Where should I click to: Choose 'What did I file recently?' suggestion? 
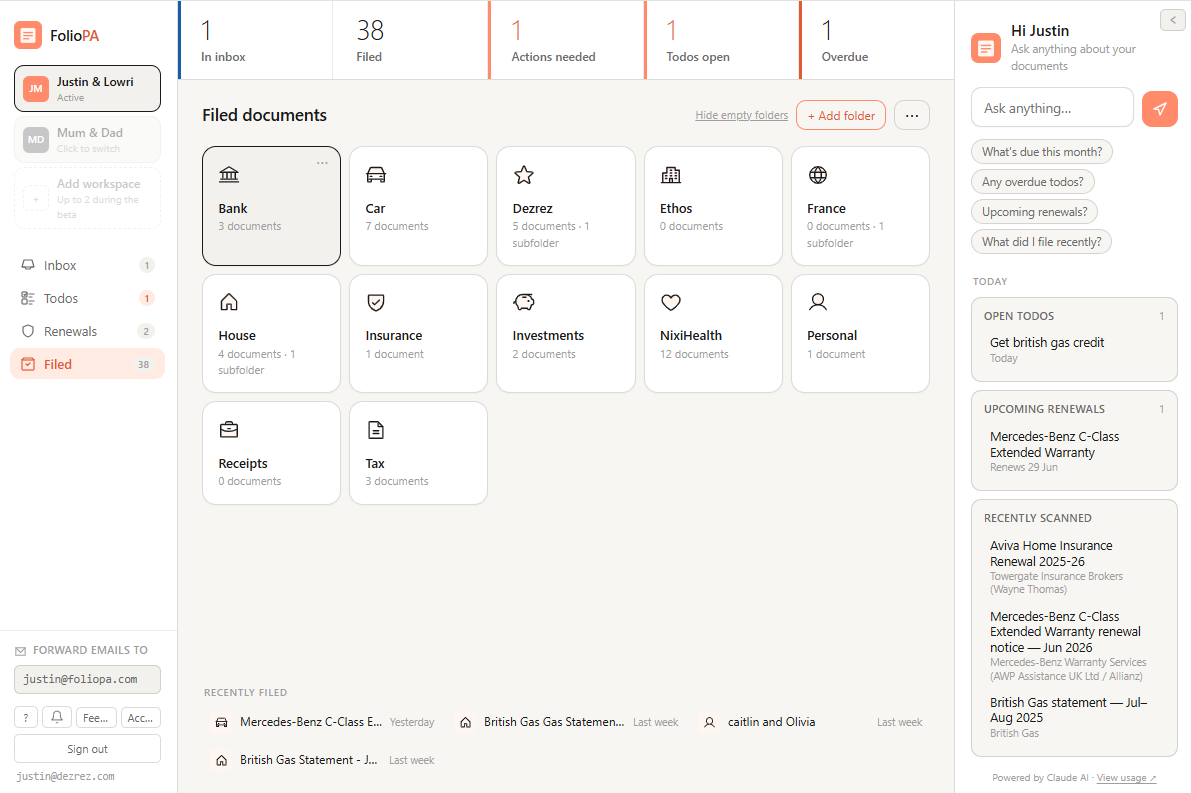[1041, 242]
